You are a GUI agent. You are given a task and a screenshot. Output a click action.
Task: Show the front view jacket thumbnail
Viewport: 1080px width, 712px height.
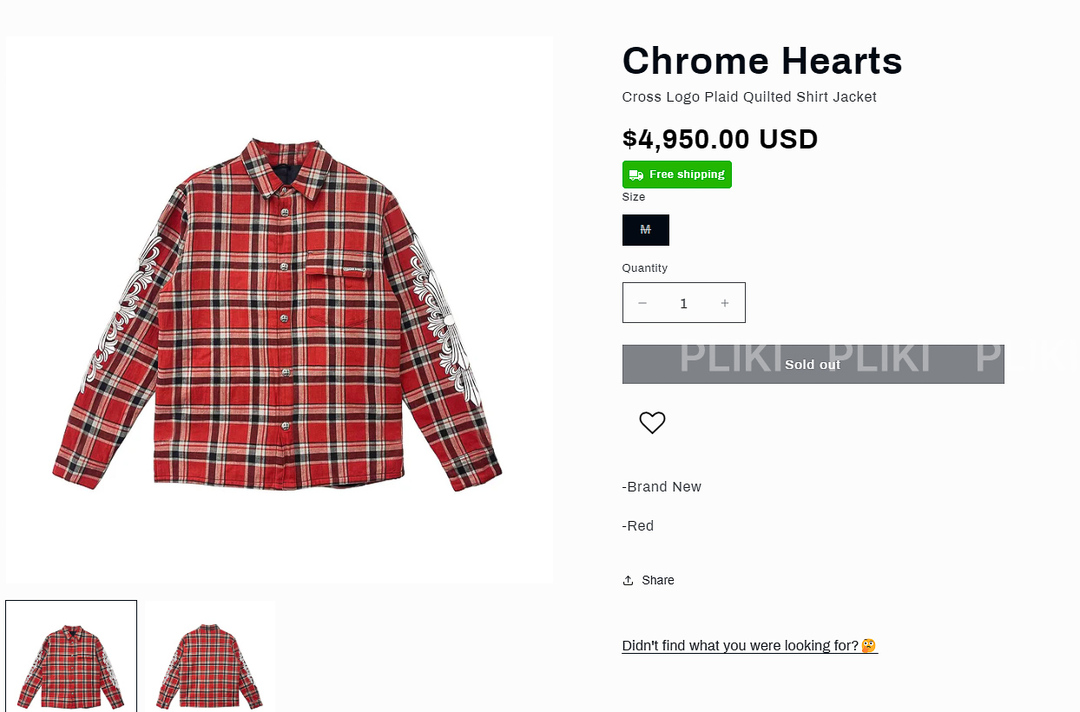[x=71, y=656]
